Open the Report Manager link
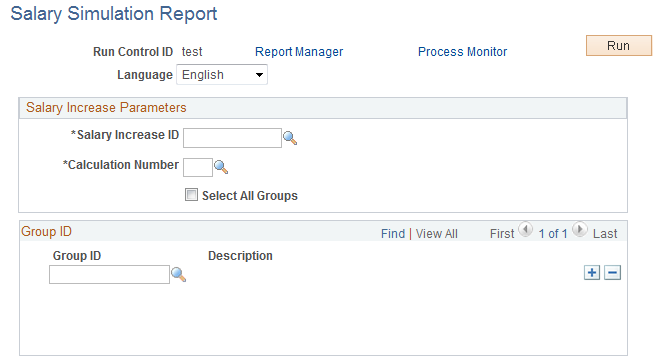The height and width of the screenshot is (361, 658). tap(299, 52)
